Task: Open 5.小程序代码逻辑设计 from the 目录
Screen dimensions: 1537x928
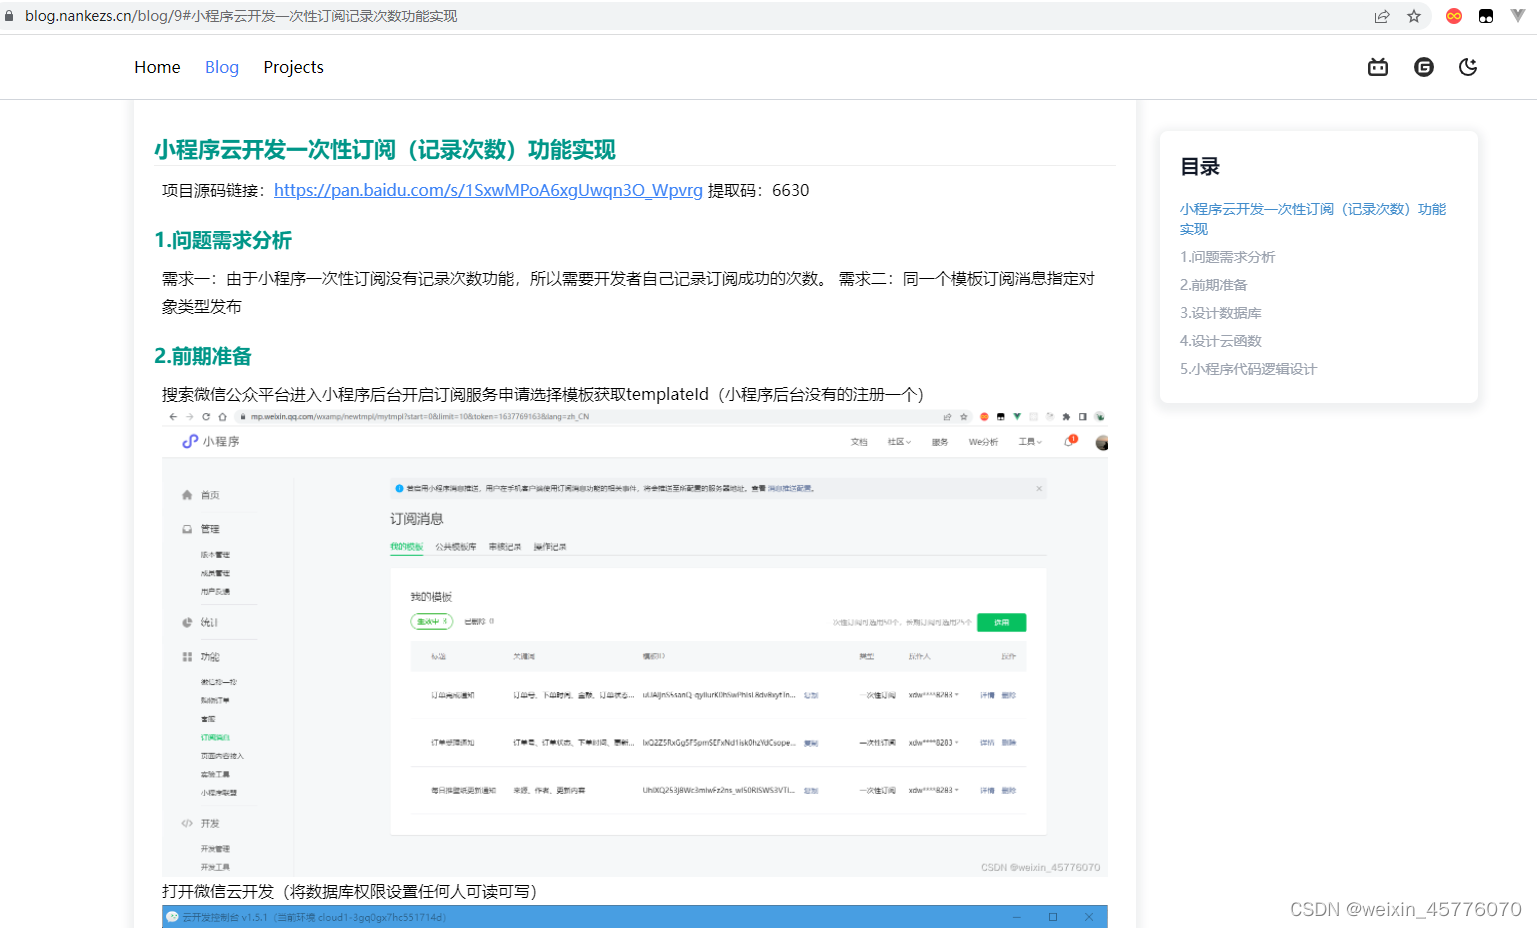Action: tap(1249, 368)
